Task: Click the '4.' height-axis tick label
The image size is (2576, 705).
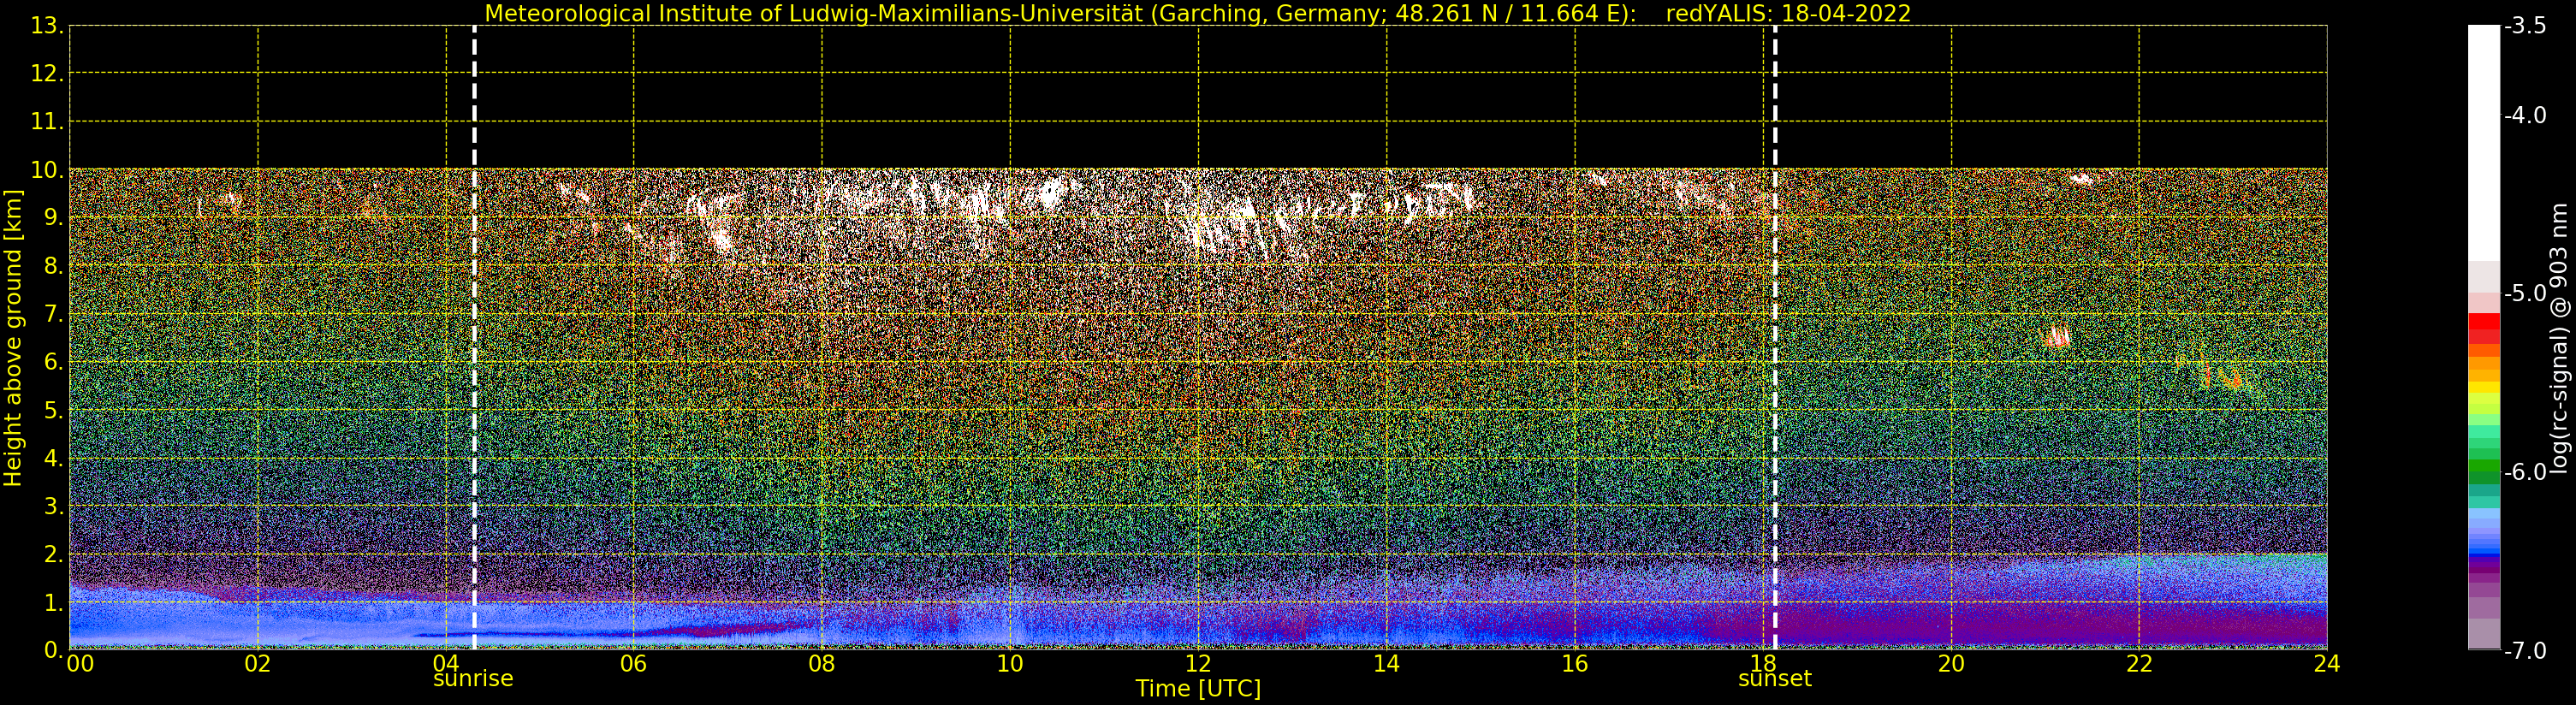Action: tap(54, 458)
